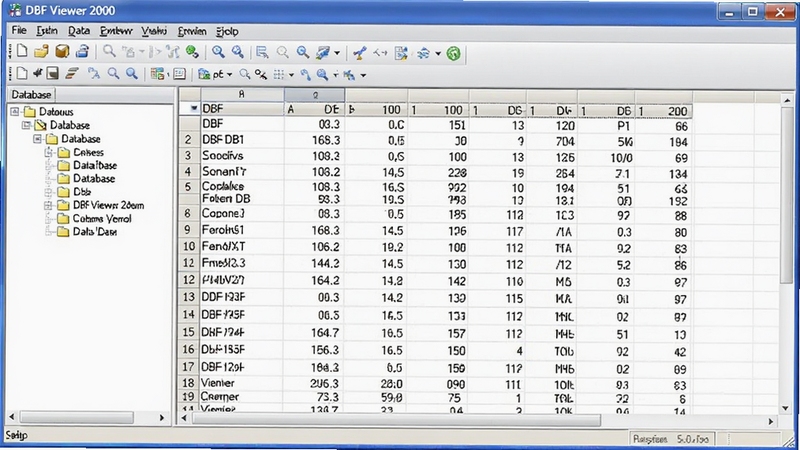Click the list filter icon in top toolbar
Viewport: 800px width, 450px height.
[262, 52]
